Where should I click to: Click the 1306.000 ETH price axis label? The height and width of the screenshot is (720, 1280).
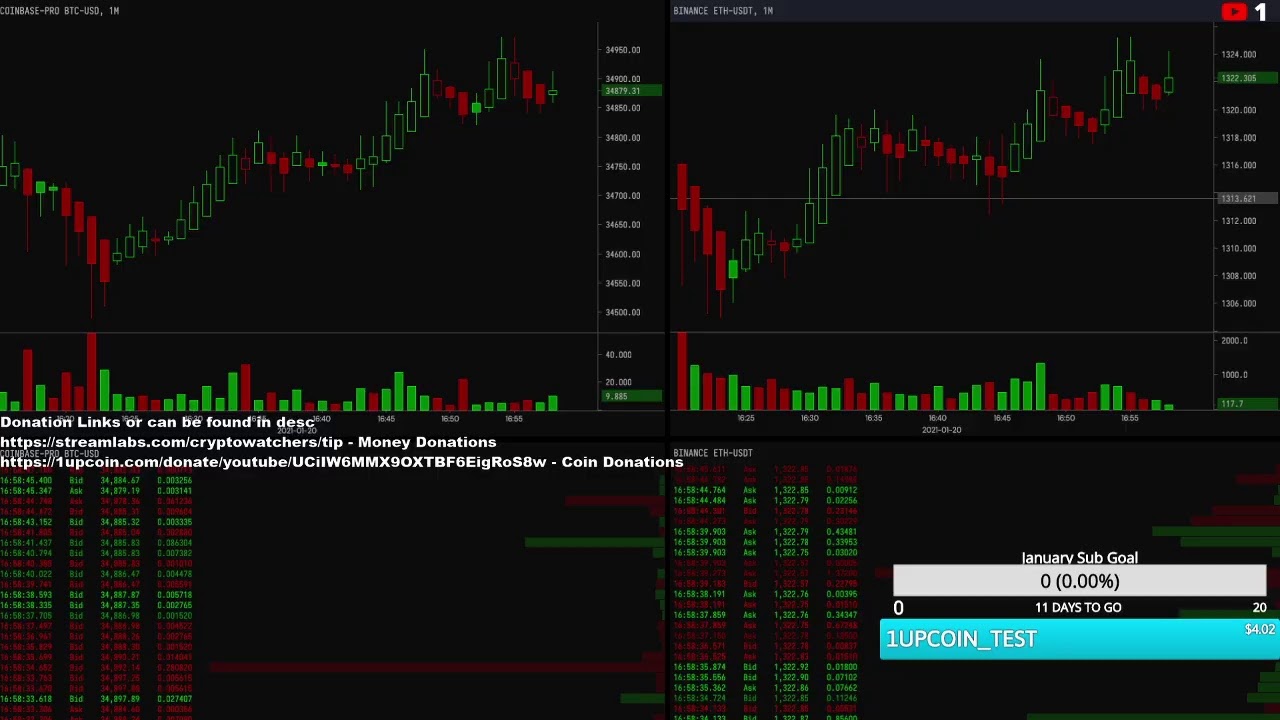1238,303
